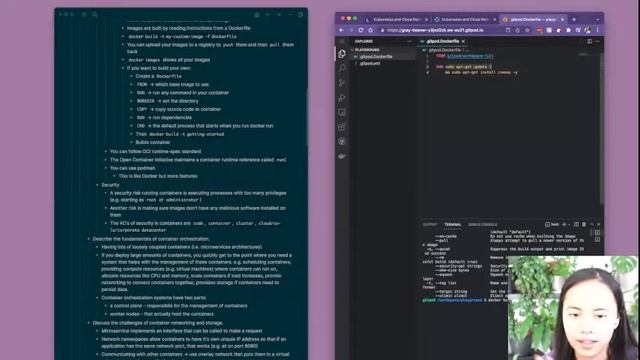The image size is (640, 360).
Task: Open the Explorer view in the activity bar
Action: tap(342, 54)
